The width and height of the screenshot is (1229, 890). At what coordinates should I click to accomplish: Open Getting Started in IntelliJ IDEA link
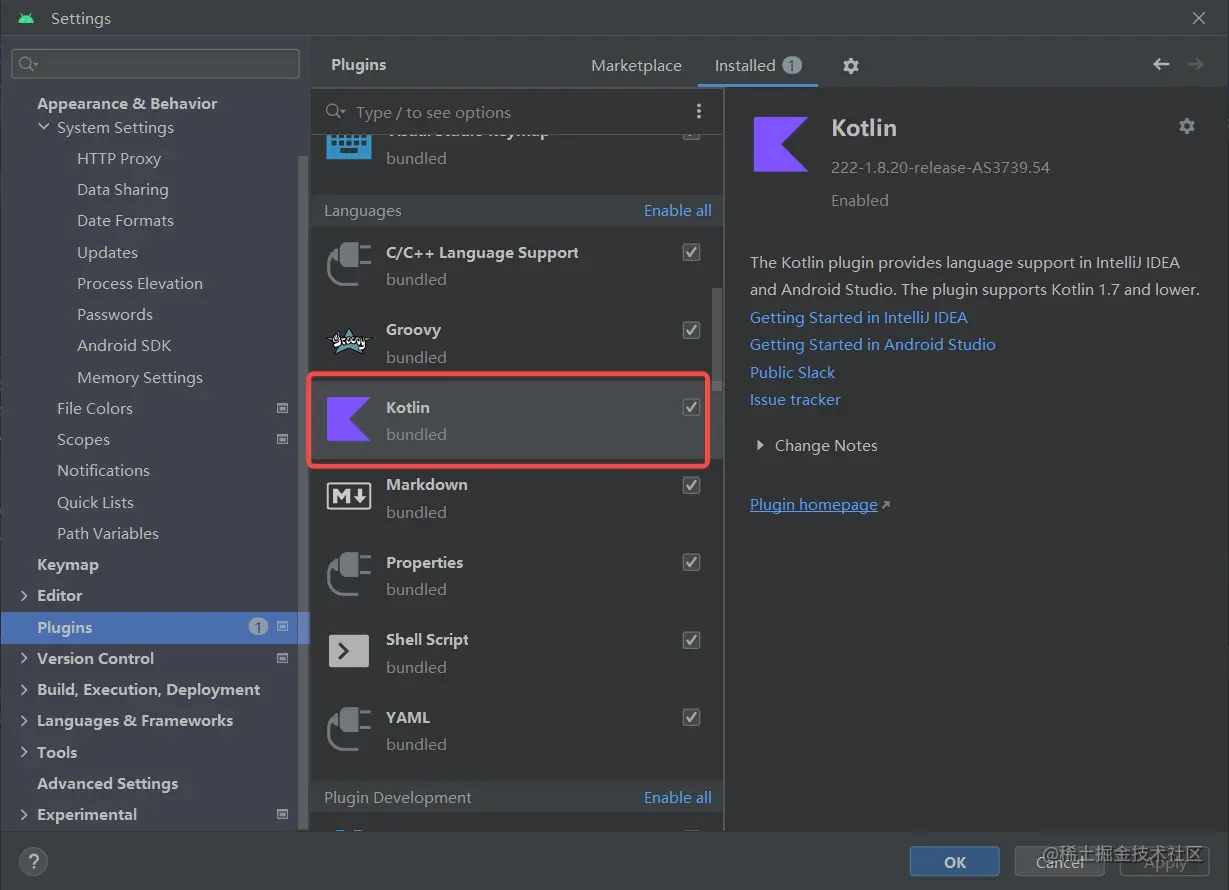pyautogui.click(x=859, y=317)
